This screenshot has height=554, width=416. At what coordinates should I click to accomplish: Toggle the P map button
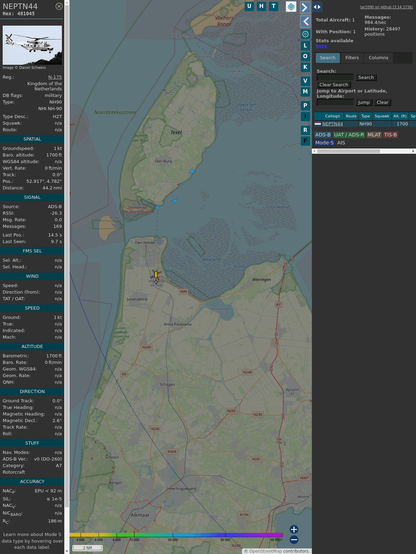click(x=305, y=105)
